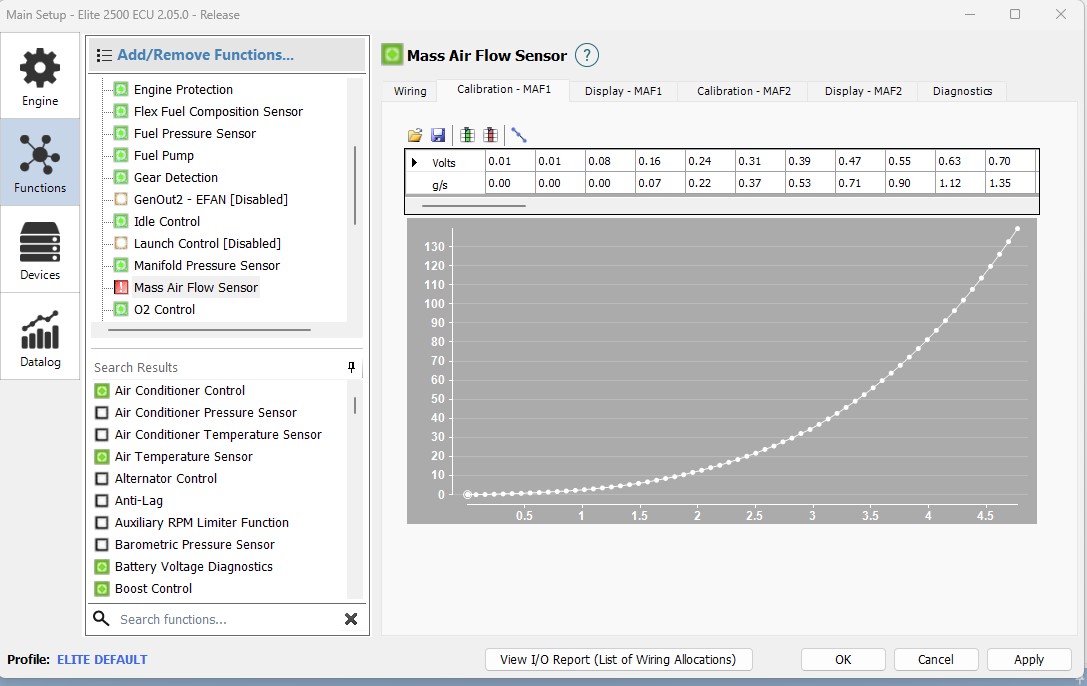Click red warning icon next to Mass Air Flow Sensor
Viewport: 1087px width, 686px height.
[x=121, y=287]
